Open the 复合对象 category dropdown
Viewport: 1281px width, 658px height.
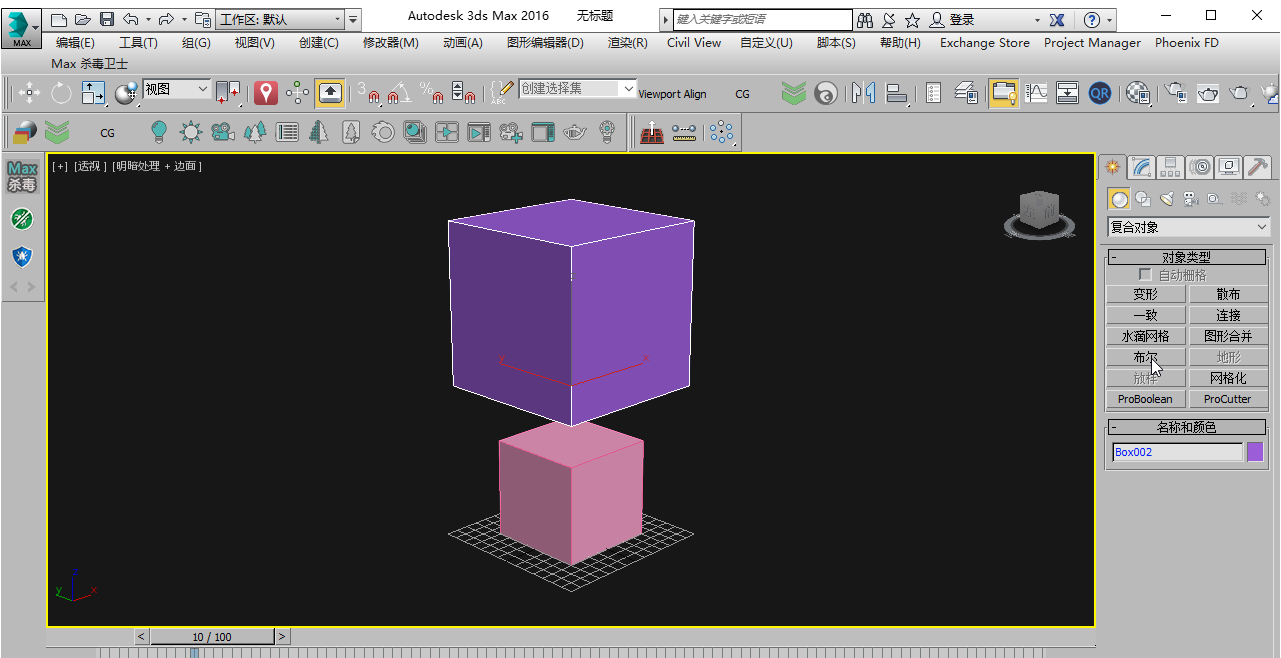point(1188,228)
